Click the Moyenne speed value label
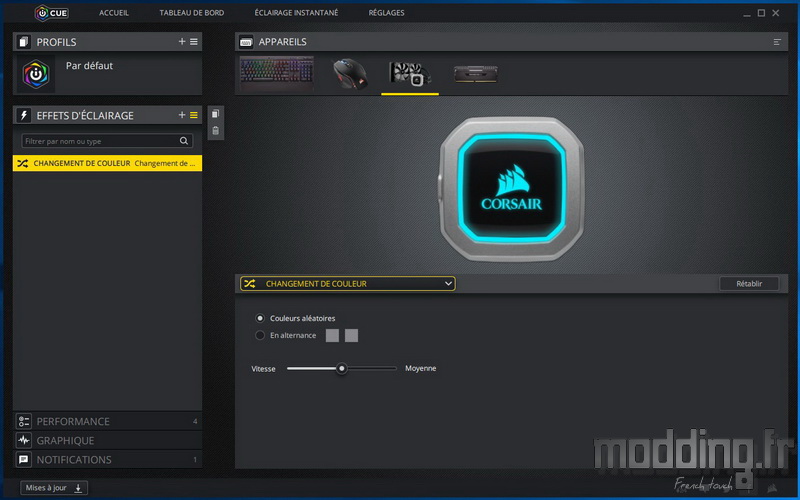 coord(420,368)
